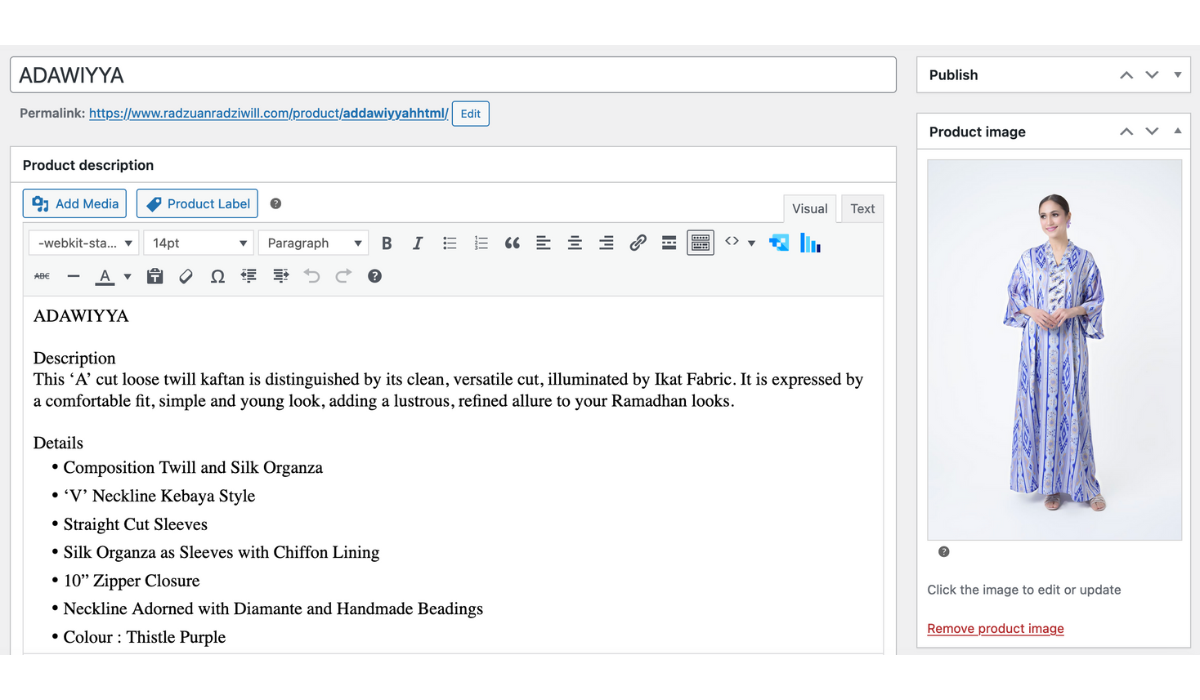
Task: Insert a special character (omega icon)
Action: click(217, 276)
